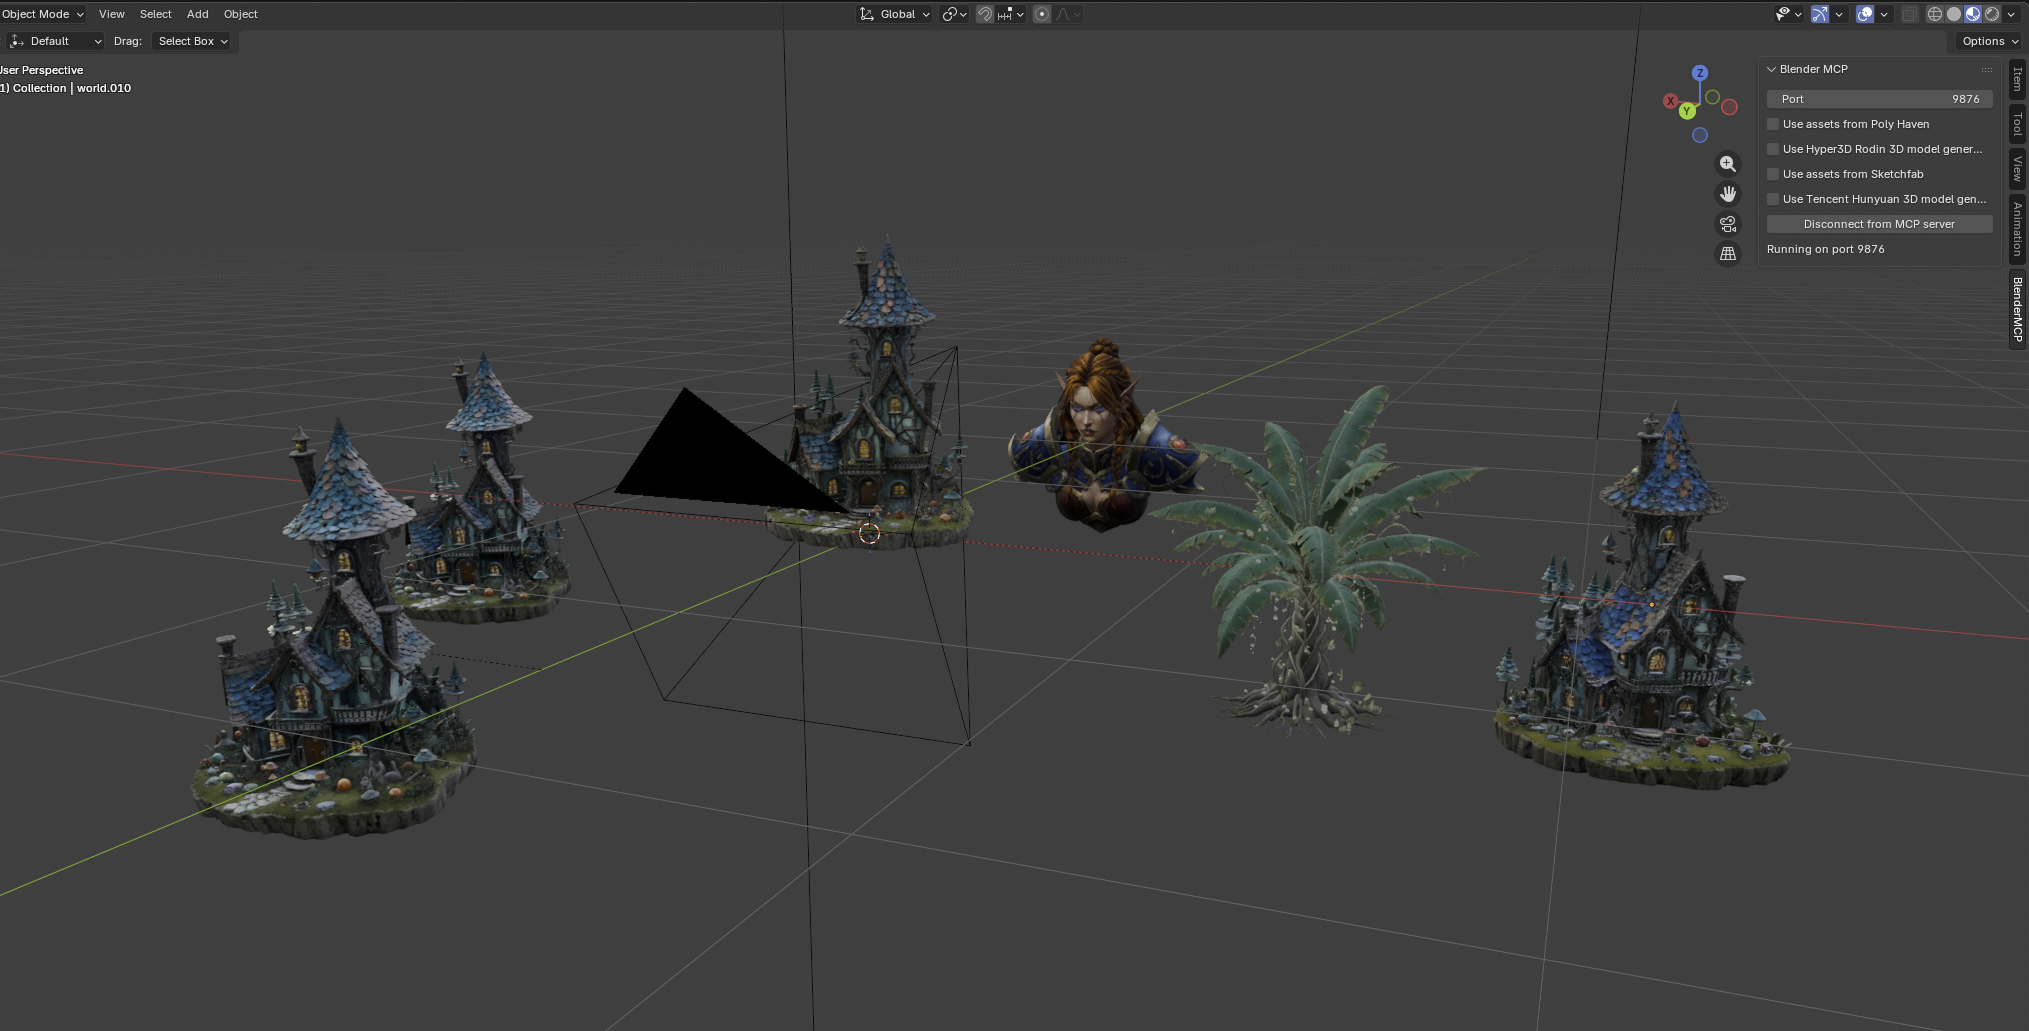Open the Options dropdown

click(x=1990, y=41)
